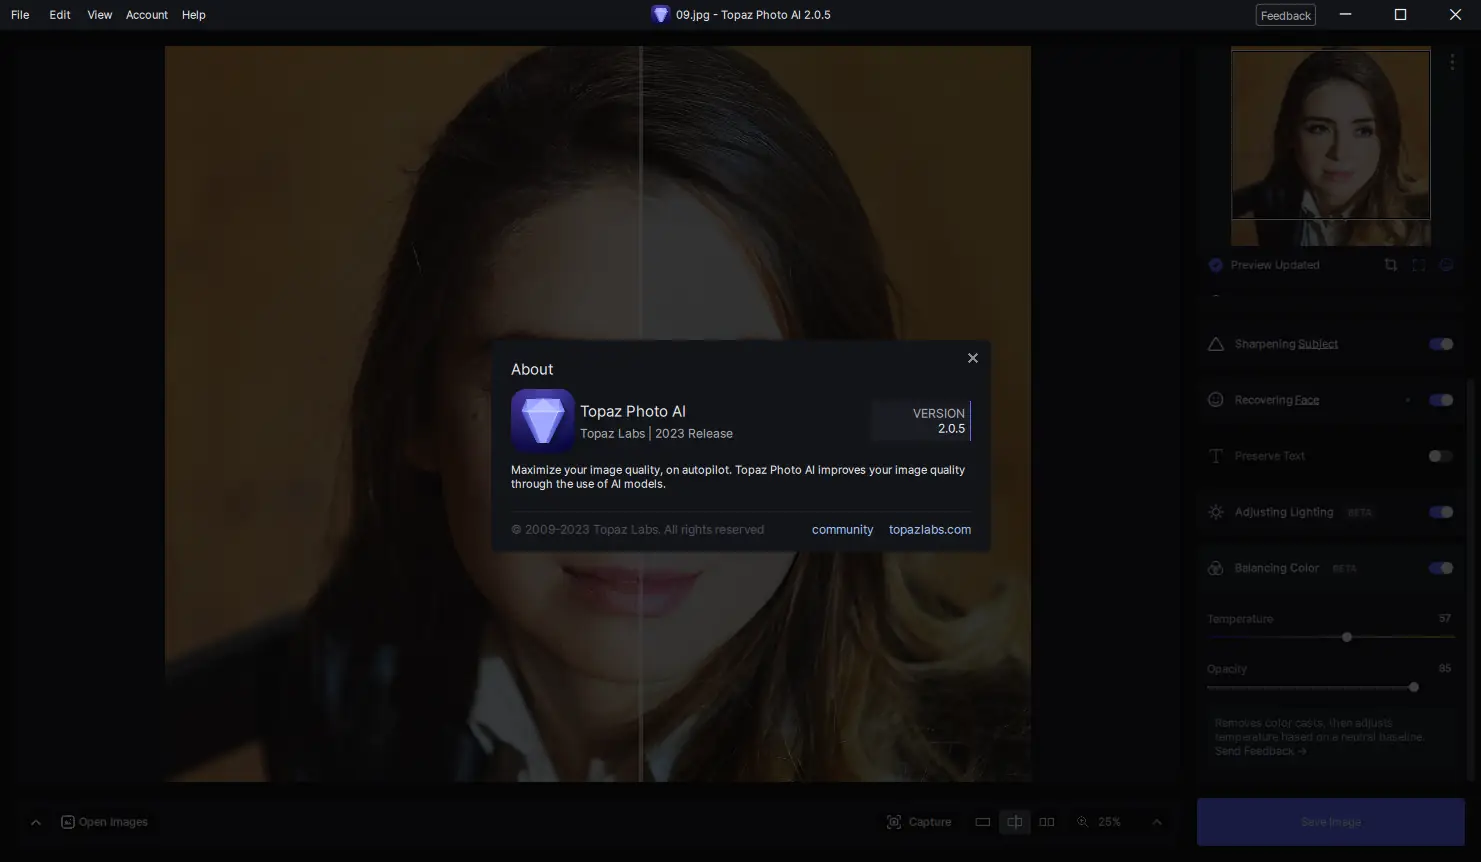
Task: Open the View menu
Action: [x=99, y=15]
